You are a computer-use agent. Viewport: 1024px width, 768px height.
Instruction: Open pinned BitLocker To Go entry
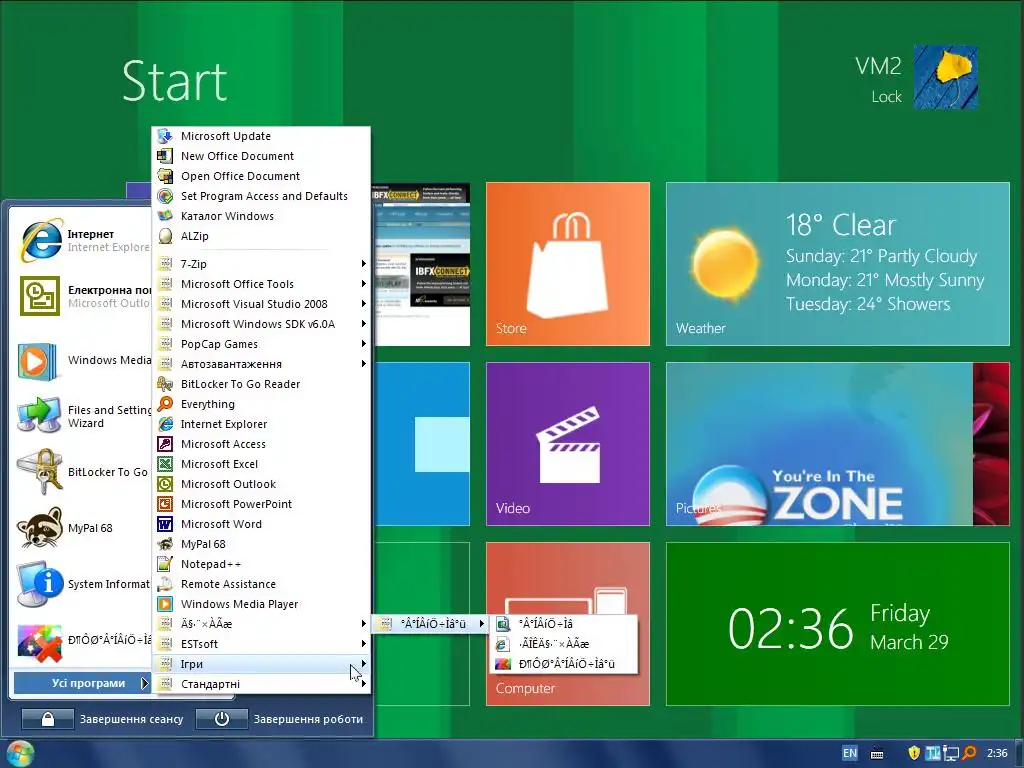click(x=82, y=472)
